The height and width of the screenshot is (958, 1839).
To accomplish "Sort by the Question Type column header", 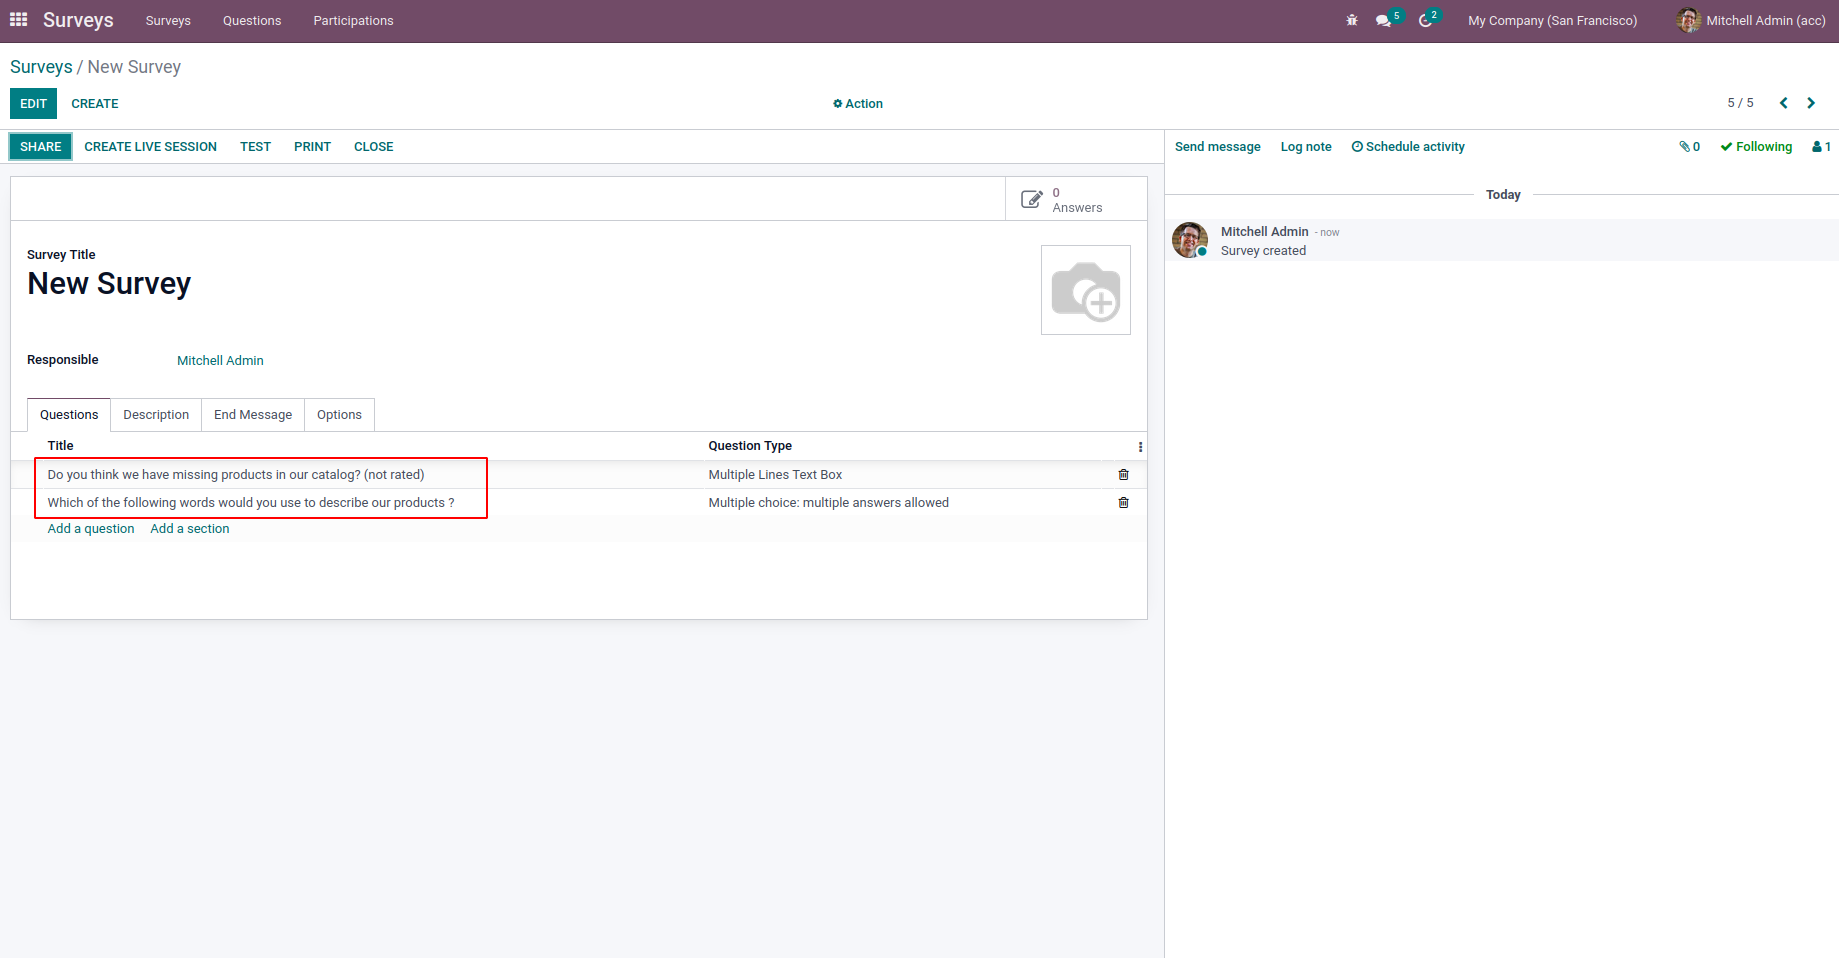I will point(750,446).
